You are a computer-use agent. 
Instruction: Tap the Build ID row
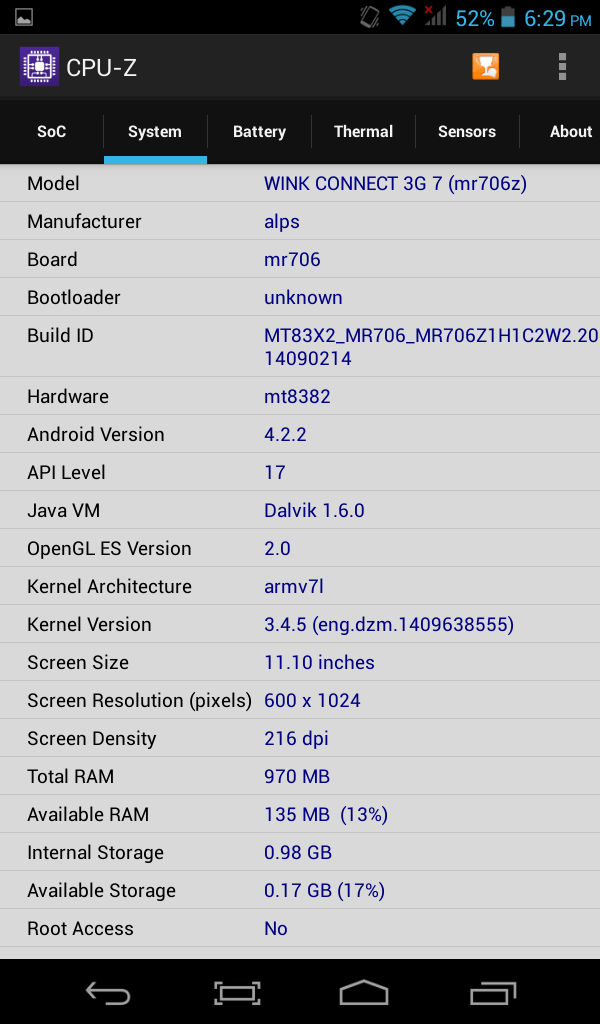[x=300, y=346]
